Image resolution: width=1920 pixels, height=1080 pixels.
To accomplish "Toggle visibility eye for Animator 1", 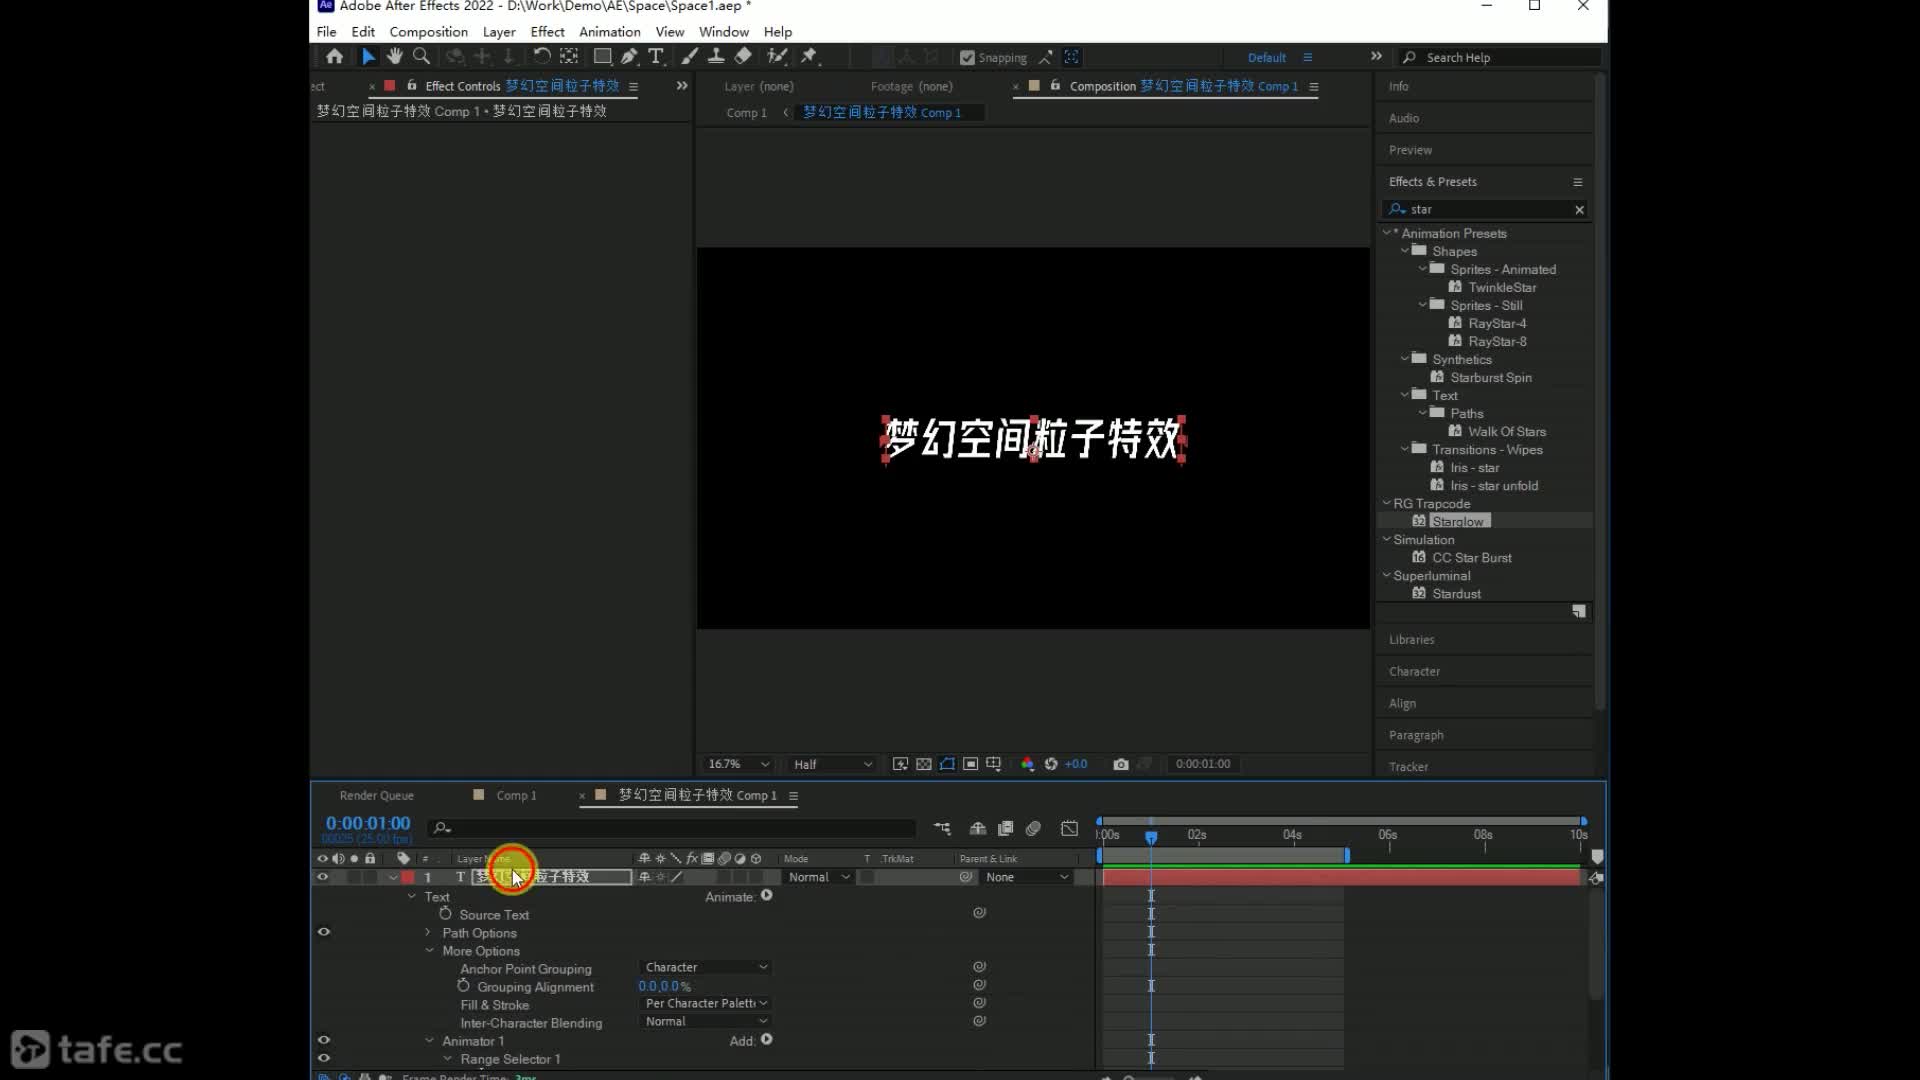I will 324,1040.
